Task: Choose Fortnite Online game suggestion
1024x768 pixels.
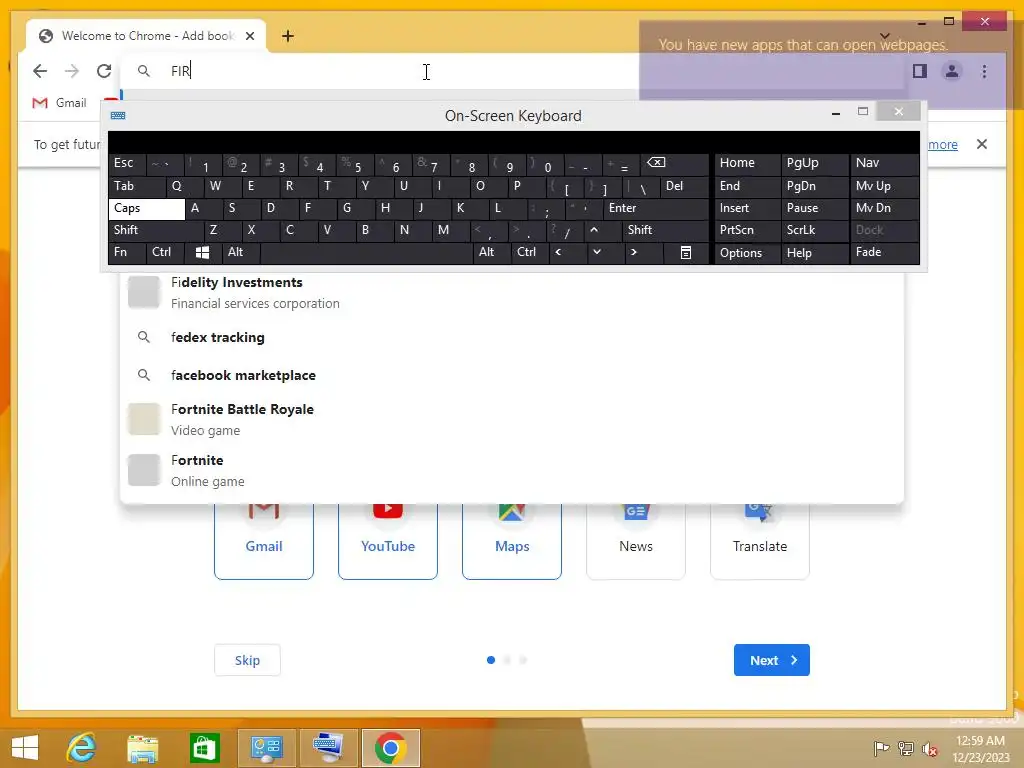Action: pos(512,470)
